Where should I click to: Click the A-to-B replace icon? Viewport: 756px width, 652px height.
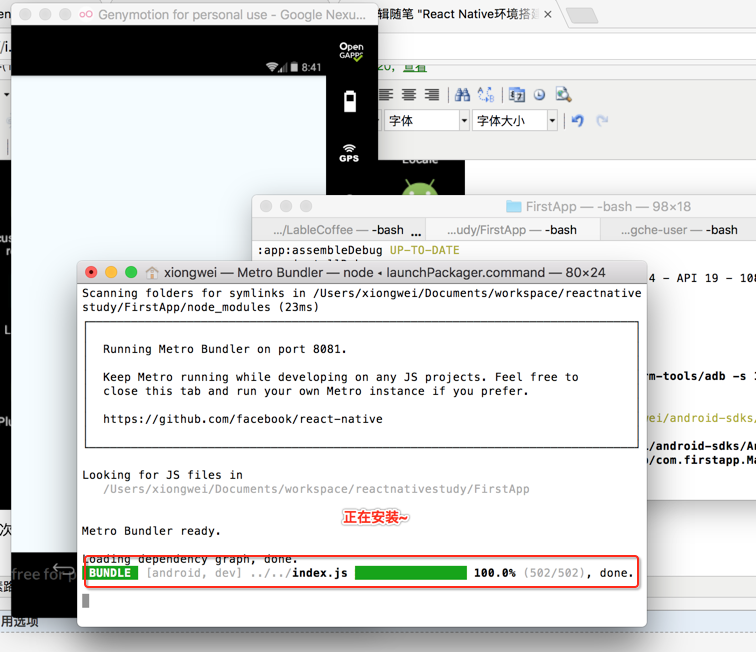click(486, 95)
